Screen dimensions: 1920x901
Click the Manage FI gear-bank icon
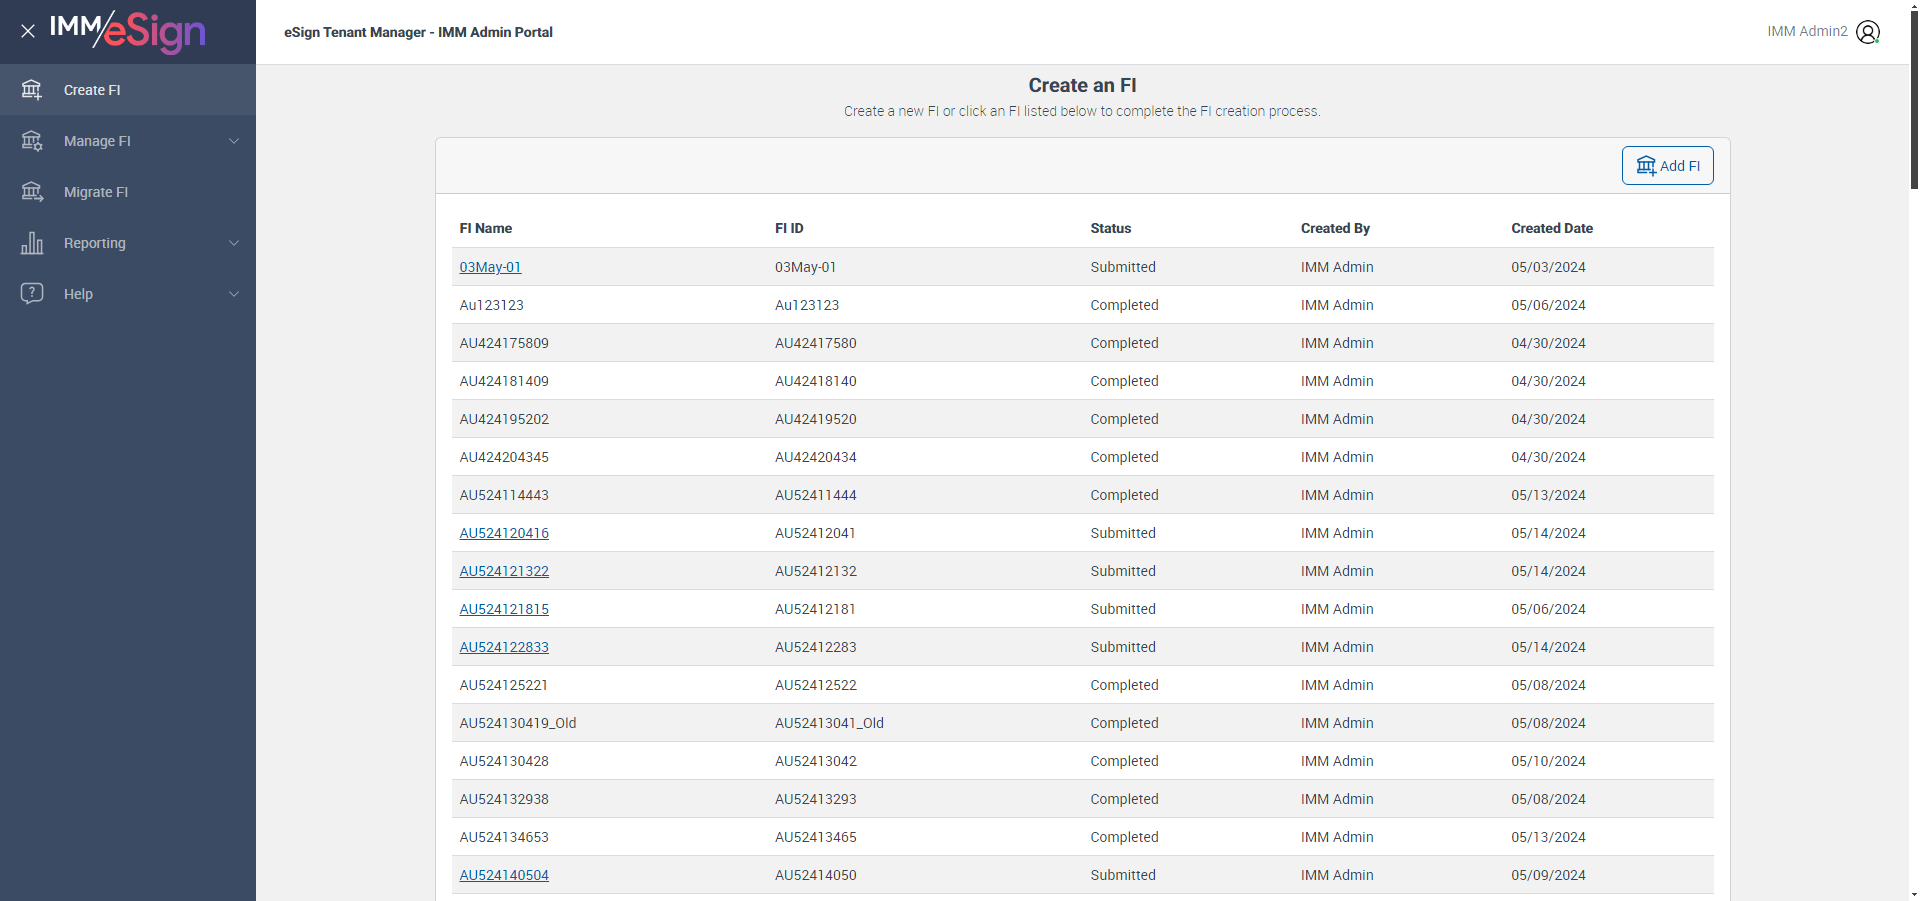tap(32, 141)
